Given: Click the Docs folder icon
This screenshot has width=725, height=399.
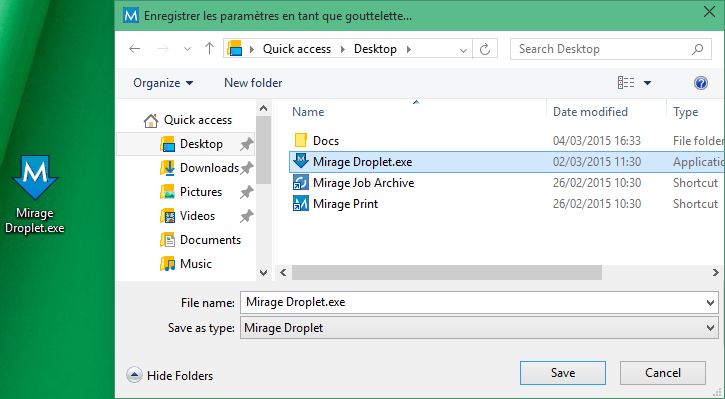Looking at the screenshot, I should (x=301, y=140).
